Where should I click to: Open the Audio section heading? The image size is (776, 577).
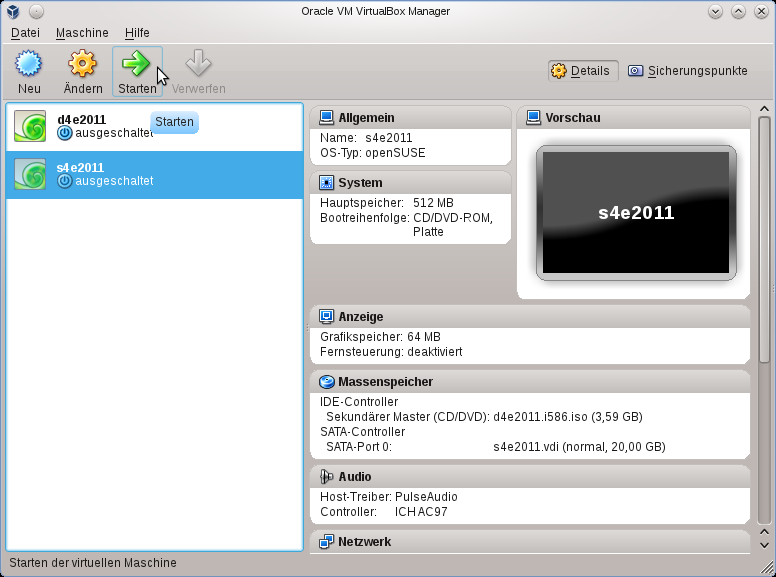(x=355, y=477)
